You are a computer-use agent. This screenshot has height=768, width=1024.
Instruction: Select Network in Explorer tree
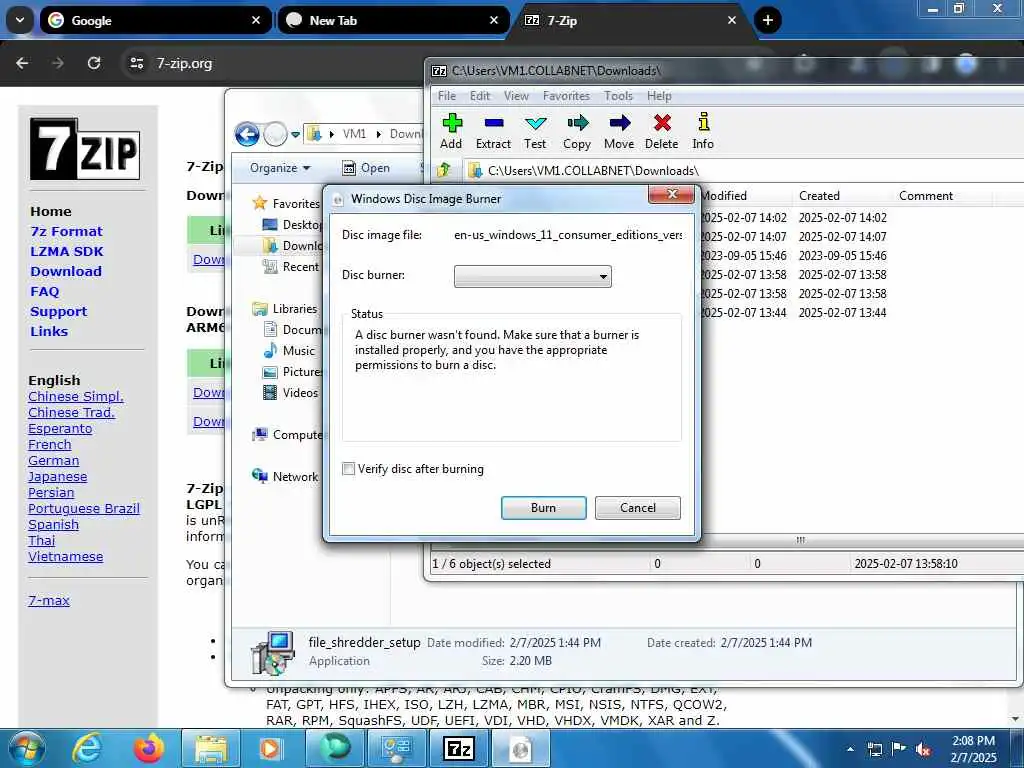pos(285,477)
